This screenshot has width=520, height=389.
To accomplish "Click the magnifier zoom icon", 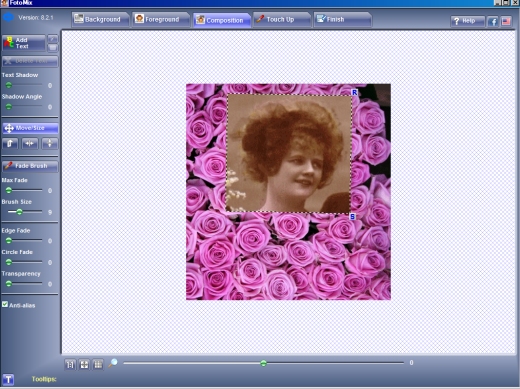I will 113,363.
